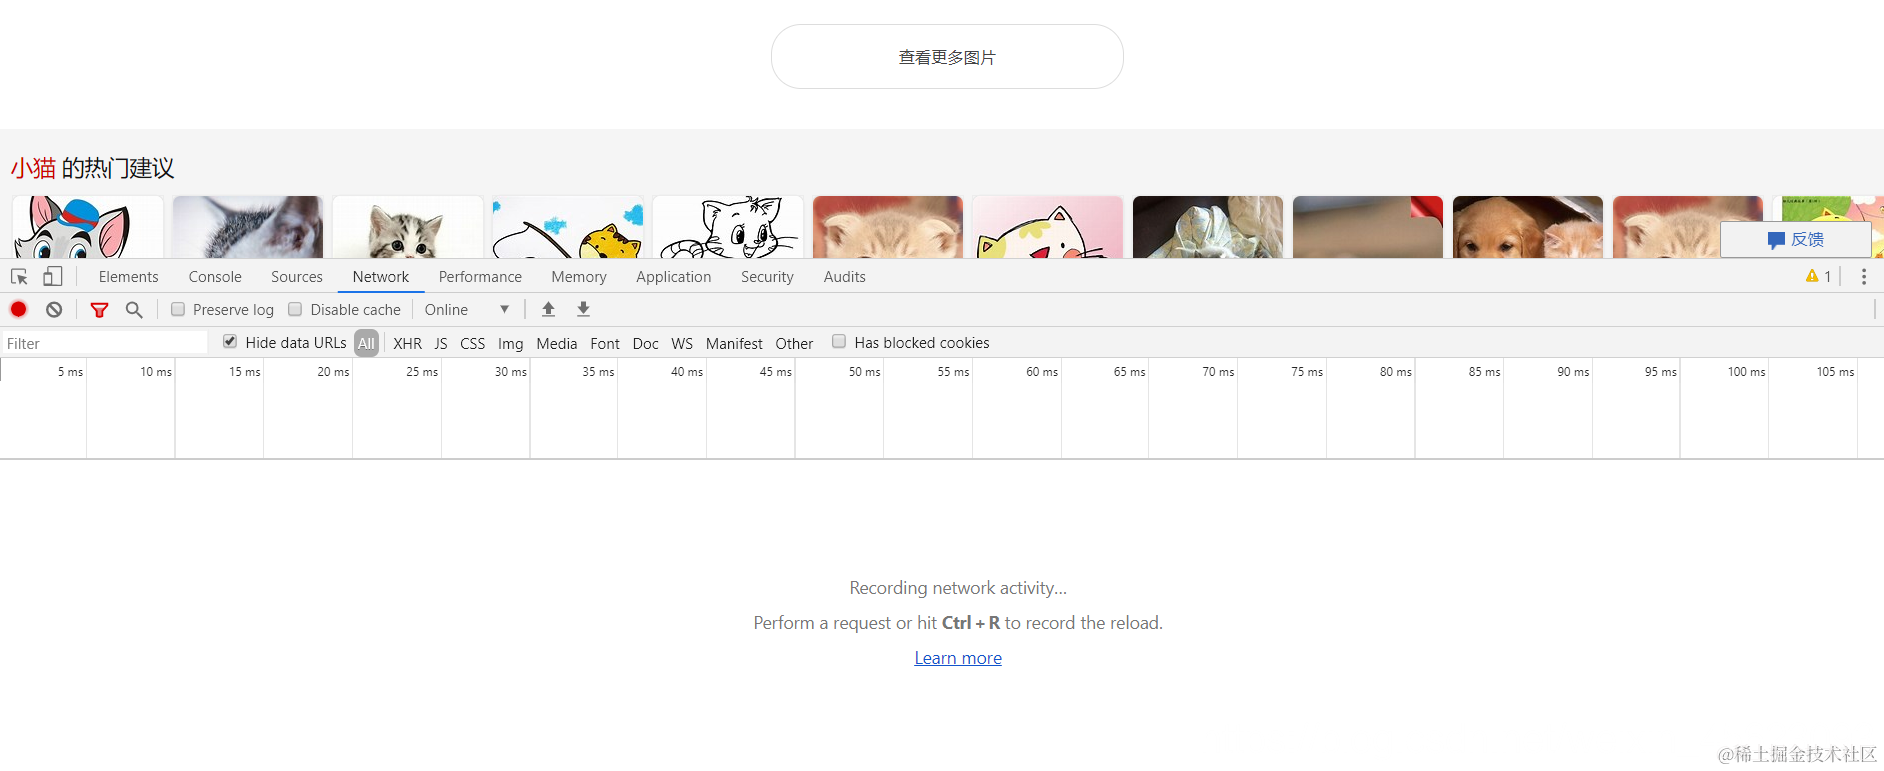Screen dimensions: 1884x771
Task: Filter requests by WS
Action: 682,343
